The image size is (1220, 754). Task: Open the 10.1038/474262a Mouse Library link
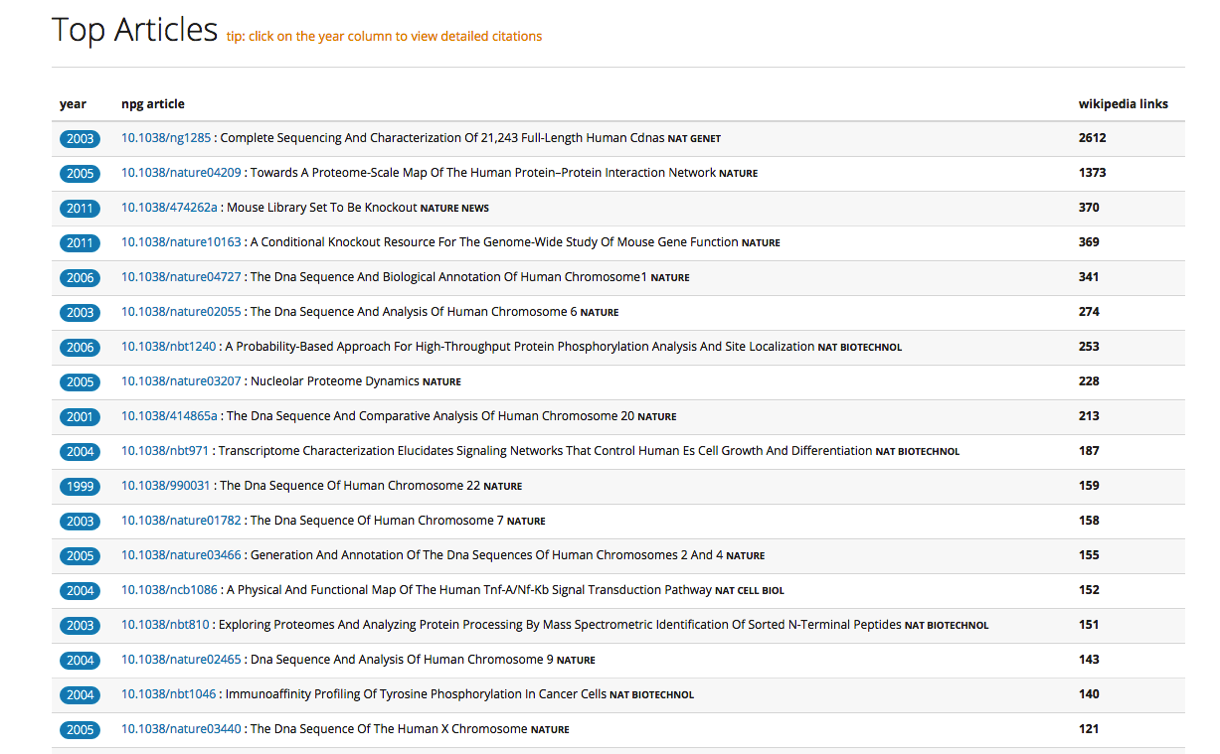(170, 208)
